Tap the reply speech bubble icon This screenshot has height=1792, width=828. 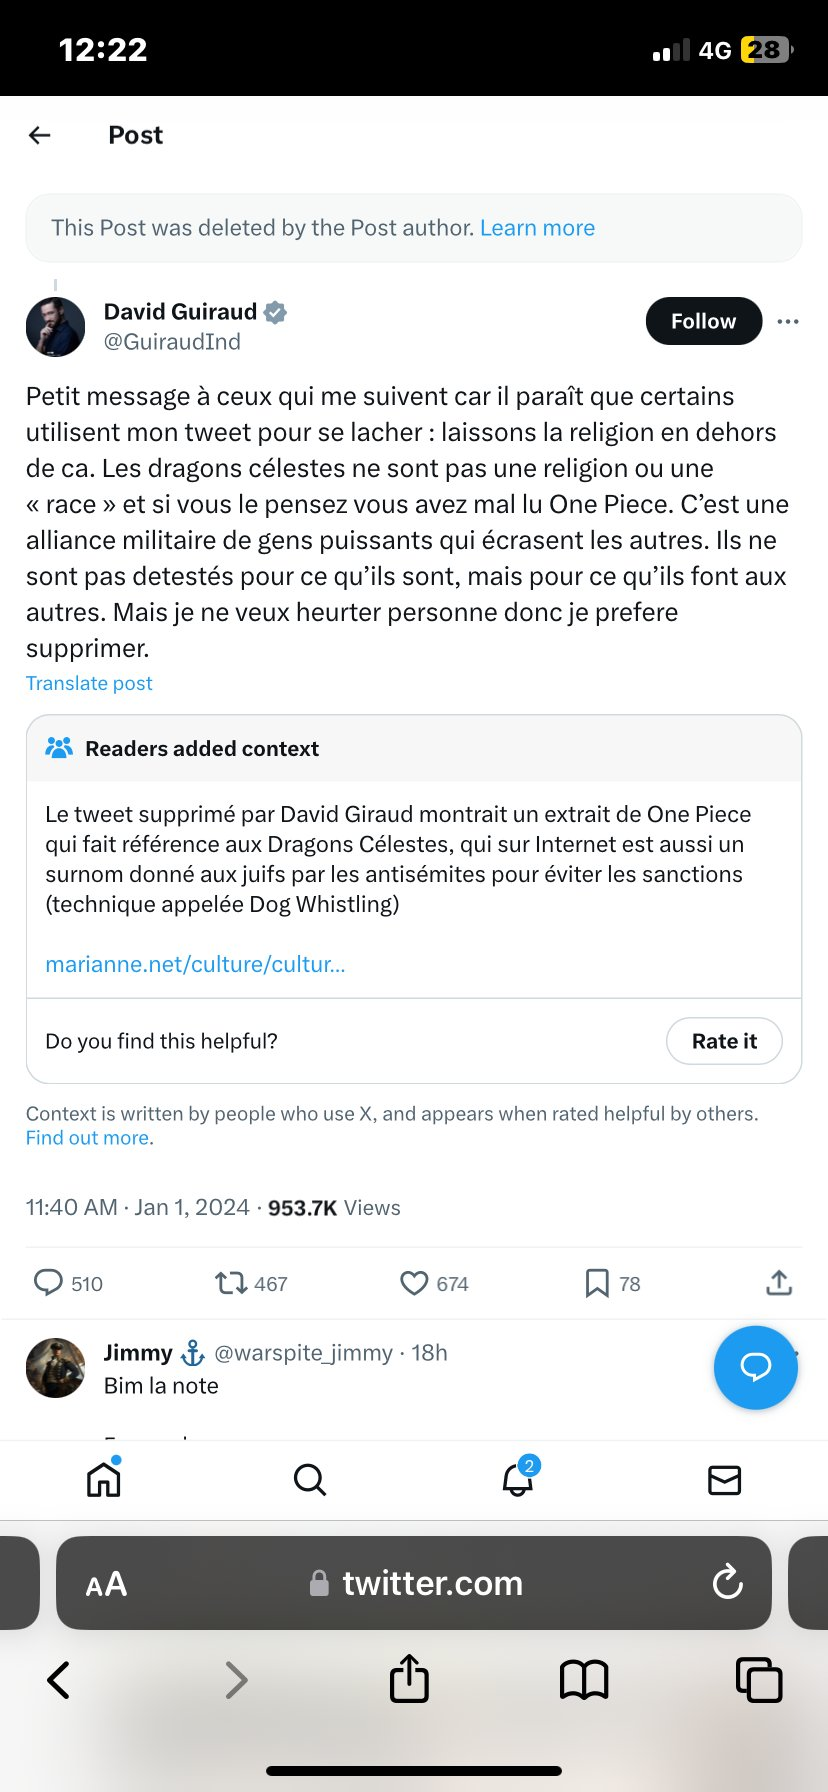pos(48,1282)
